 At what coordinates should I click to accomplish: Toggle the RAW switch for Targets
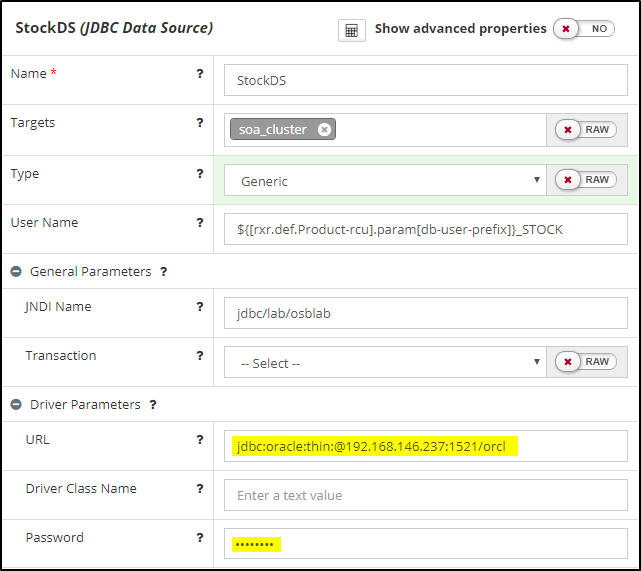click(x=587, y=130)
